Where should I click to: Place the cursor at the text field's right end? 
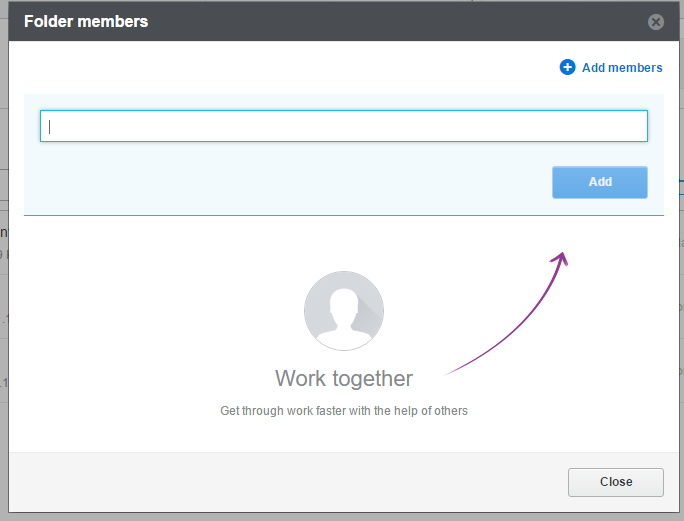(641, 126)
